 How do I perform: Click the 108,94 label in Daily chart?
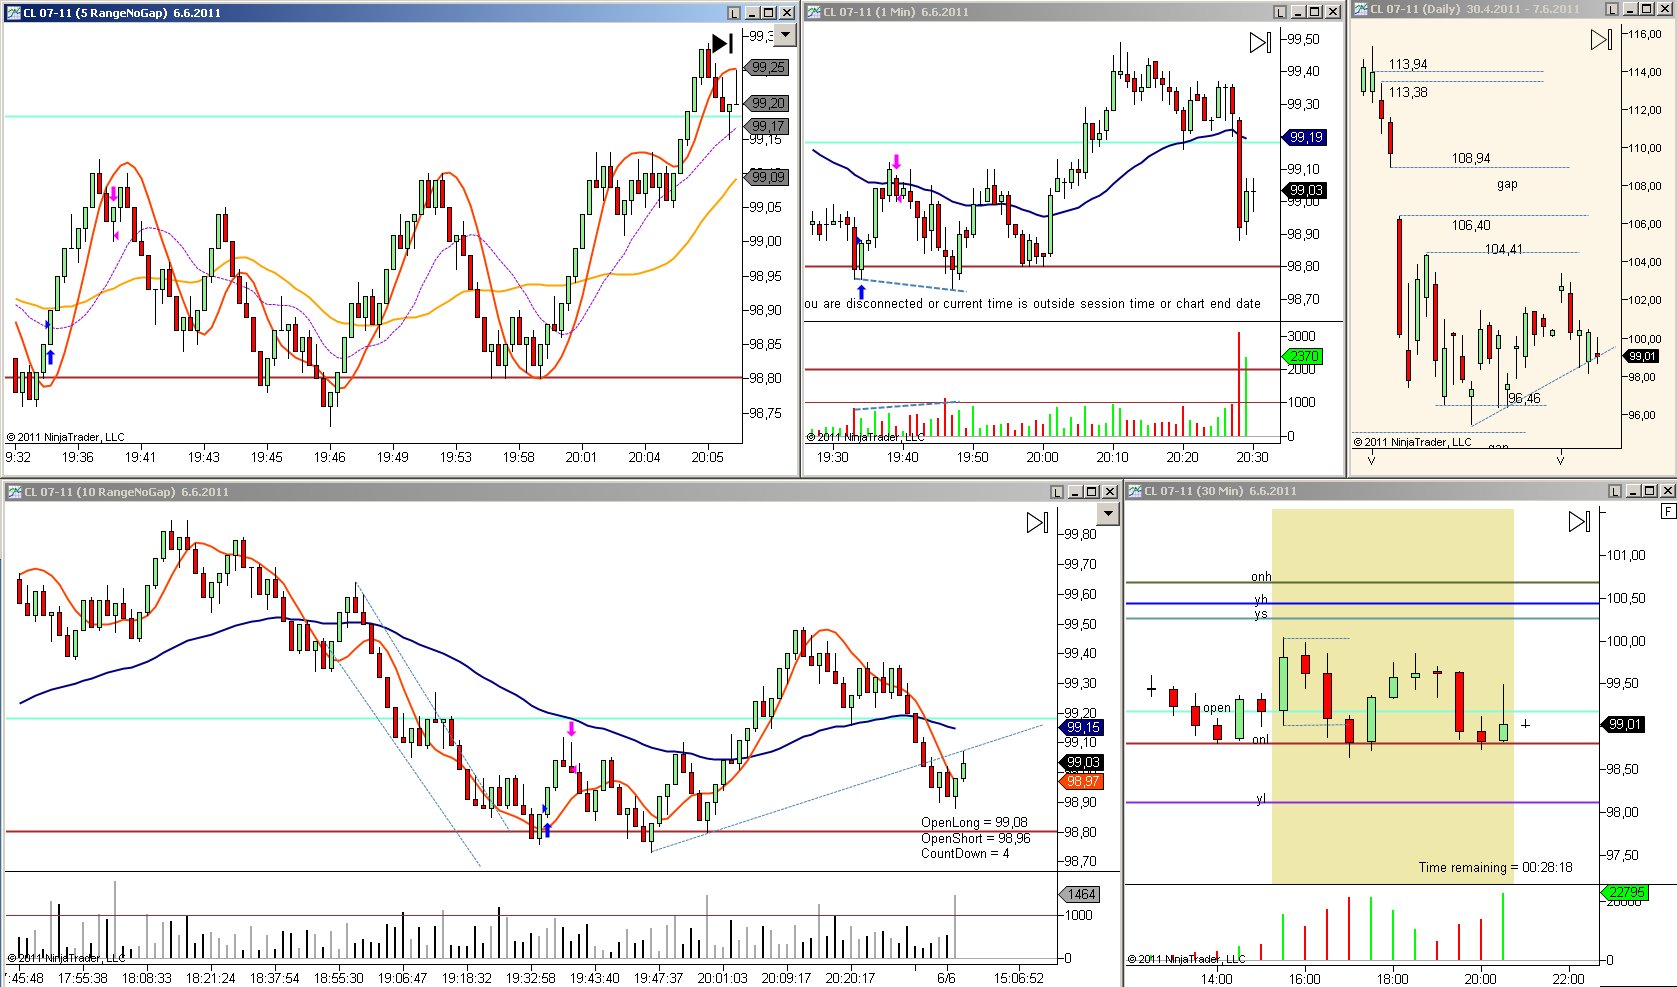click(x=1471, y=158)
